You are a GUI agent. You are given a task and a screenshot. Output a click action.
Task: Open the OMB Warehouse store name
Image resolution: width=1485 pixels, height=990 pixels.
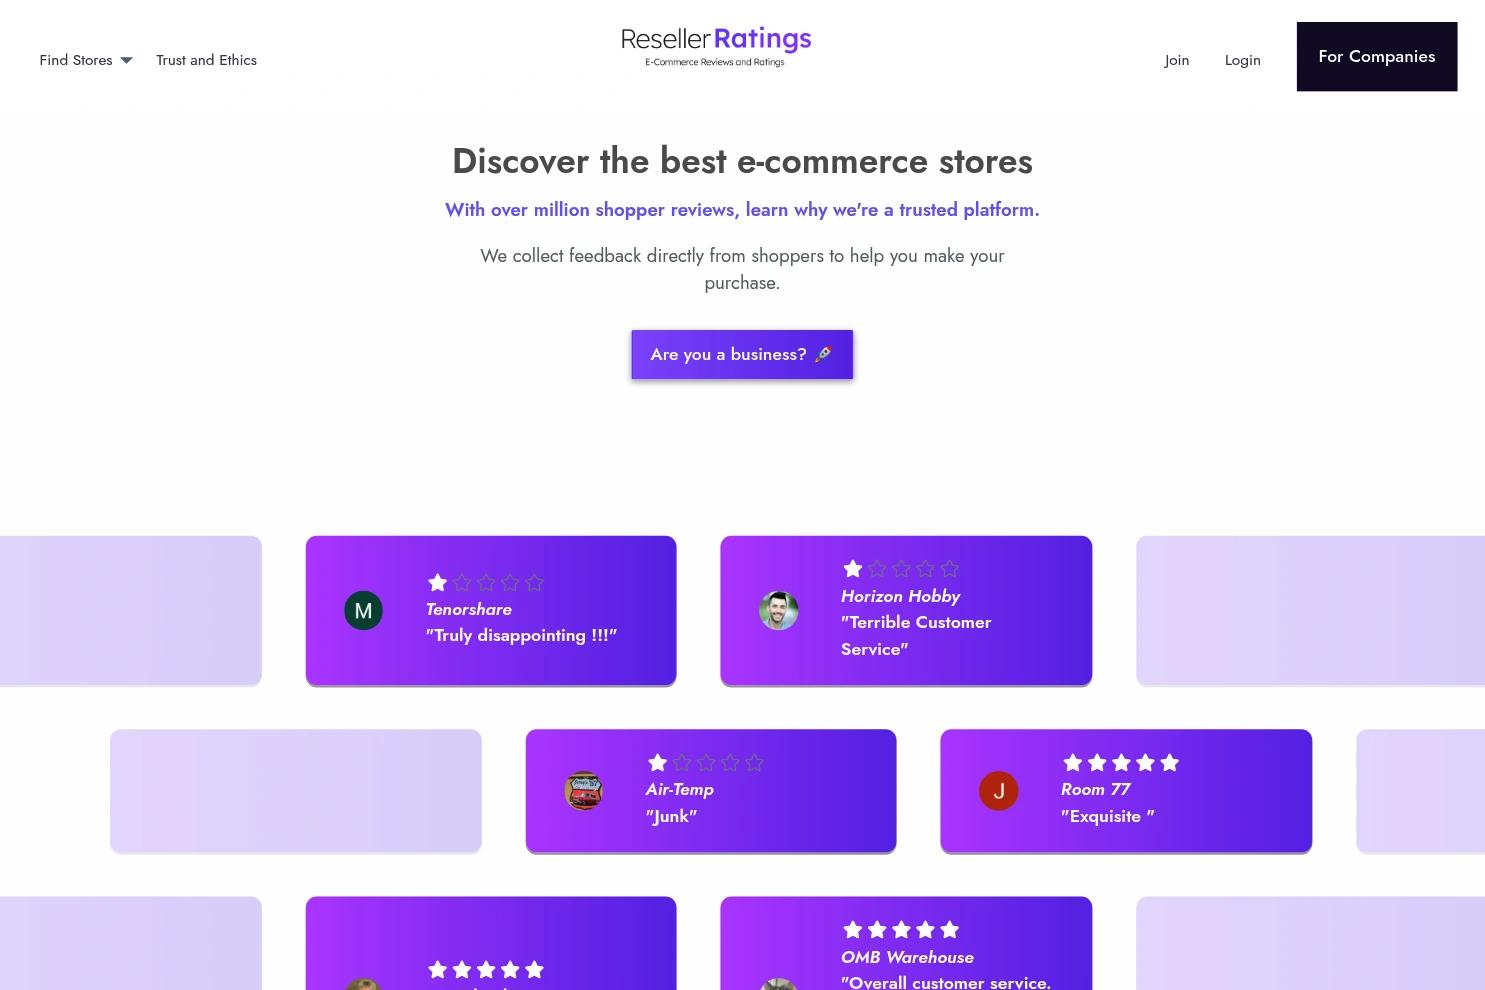(x=907, y=957)
